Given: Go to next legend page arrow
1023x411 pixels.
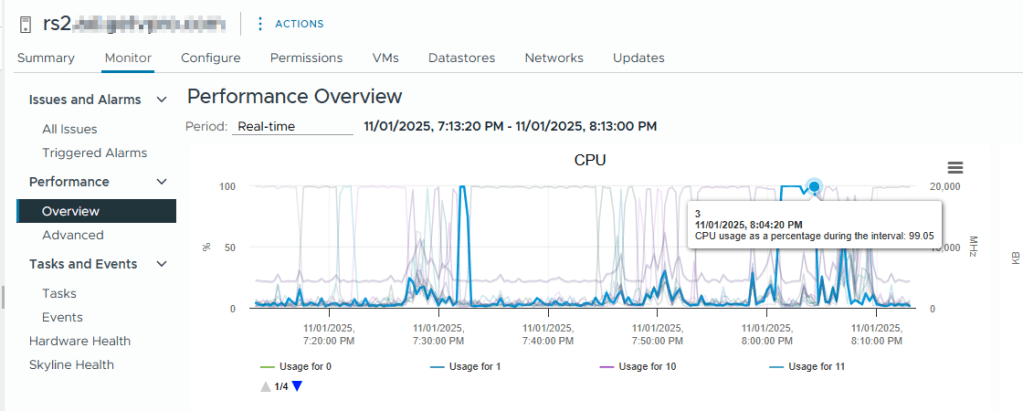Looking at the screenshot, I should [x=296, y=386].
